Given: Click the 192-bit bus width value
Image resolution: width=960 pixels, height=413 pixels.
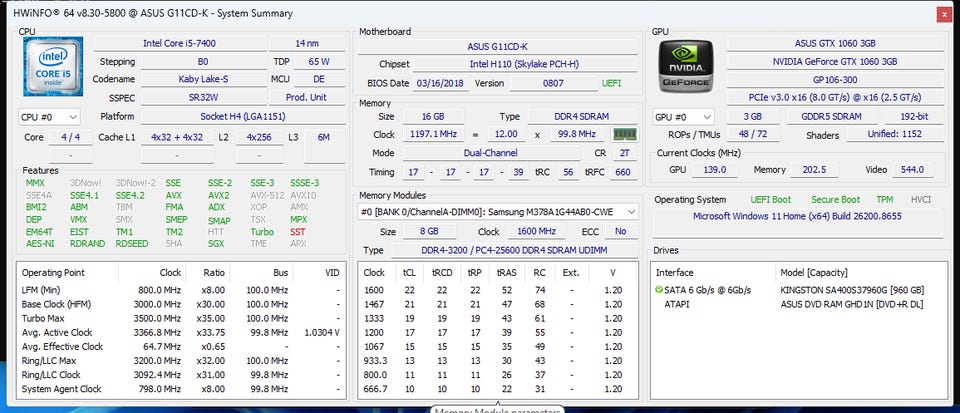Looking at the screenshot, I should [x=913, y=116].
